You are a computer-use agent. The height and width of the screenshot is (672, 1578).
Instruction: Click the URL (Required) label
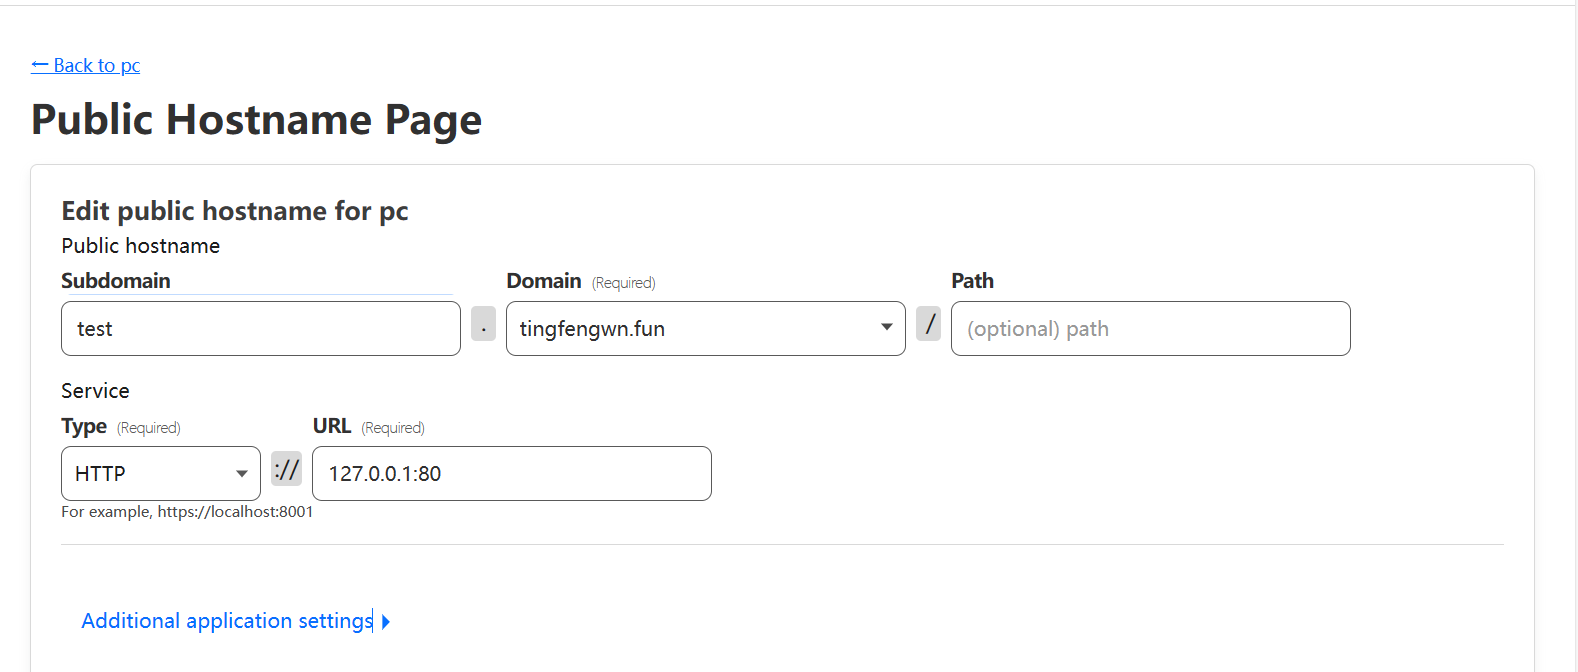368,427
